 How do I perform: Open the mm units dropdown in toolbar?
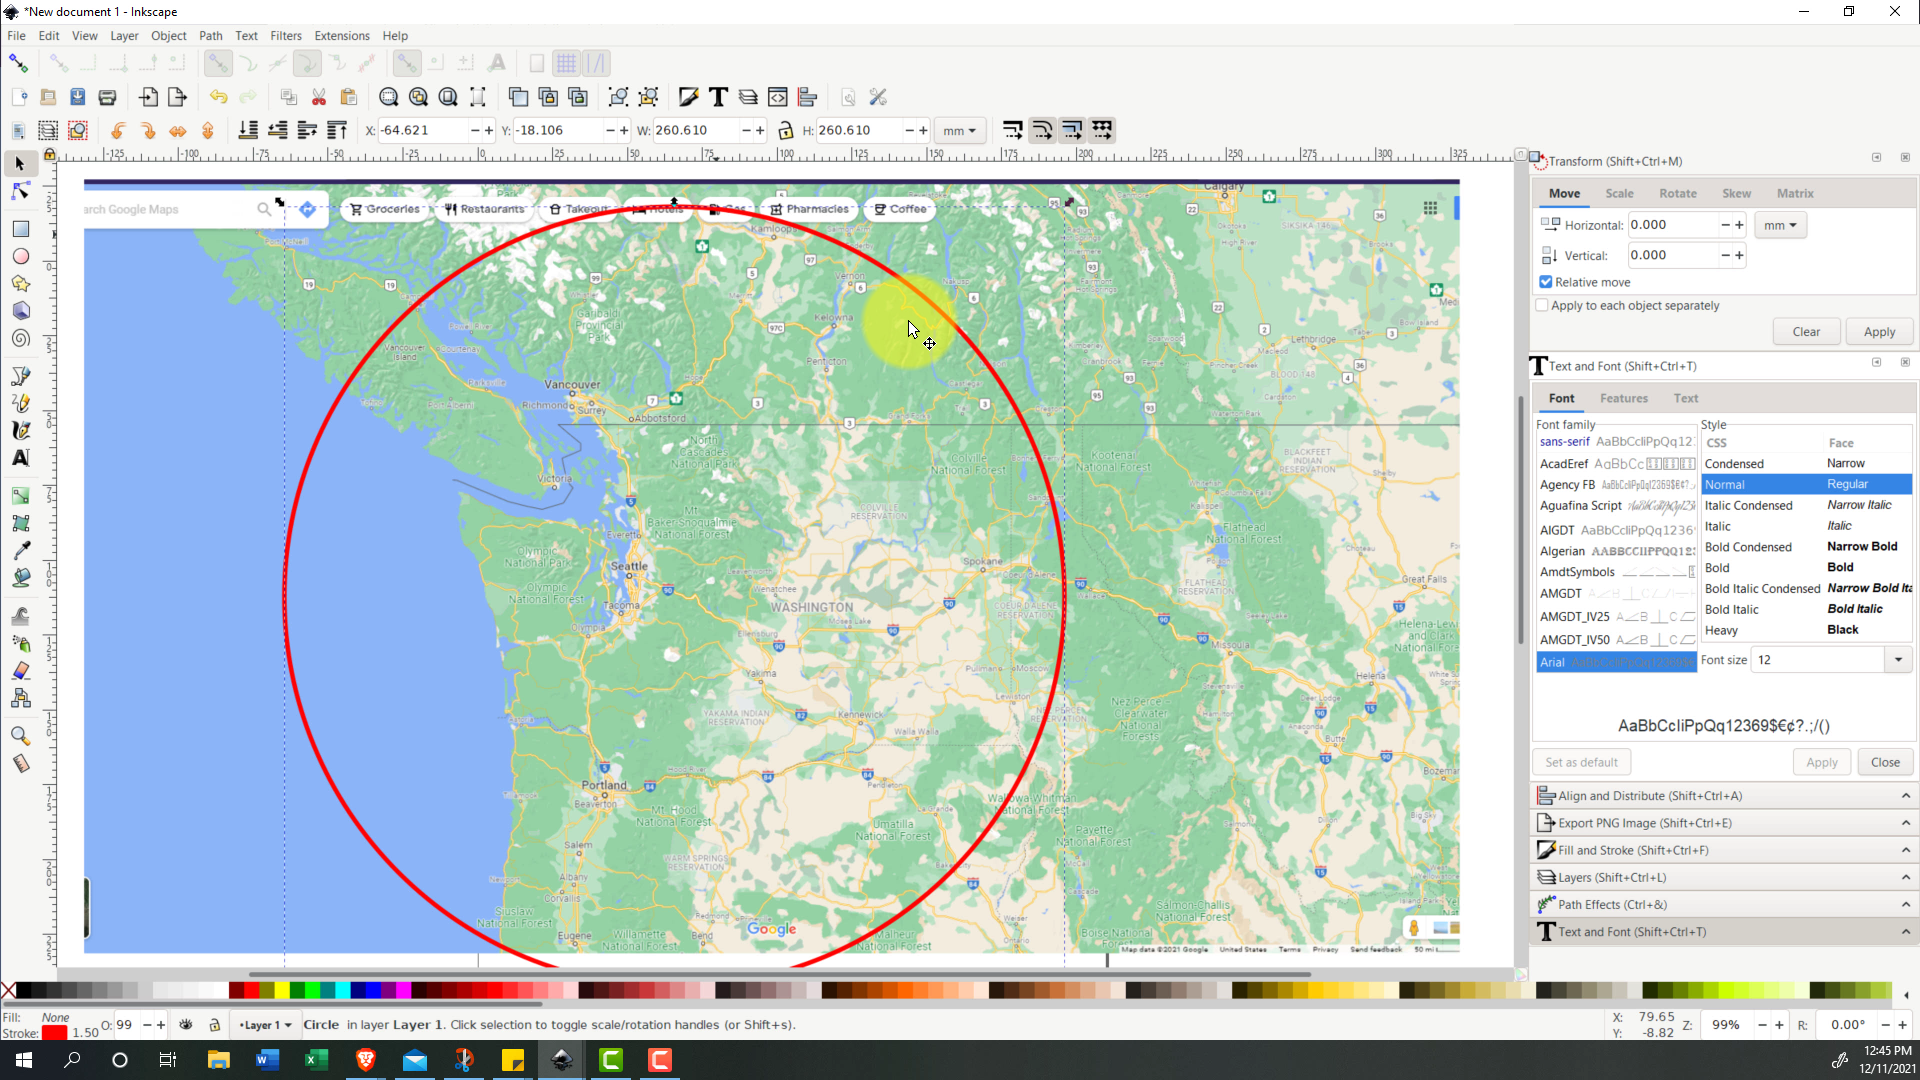point(959,130)
